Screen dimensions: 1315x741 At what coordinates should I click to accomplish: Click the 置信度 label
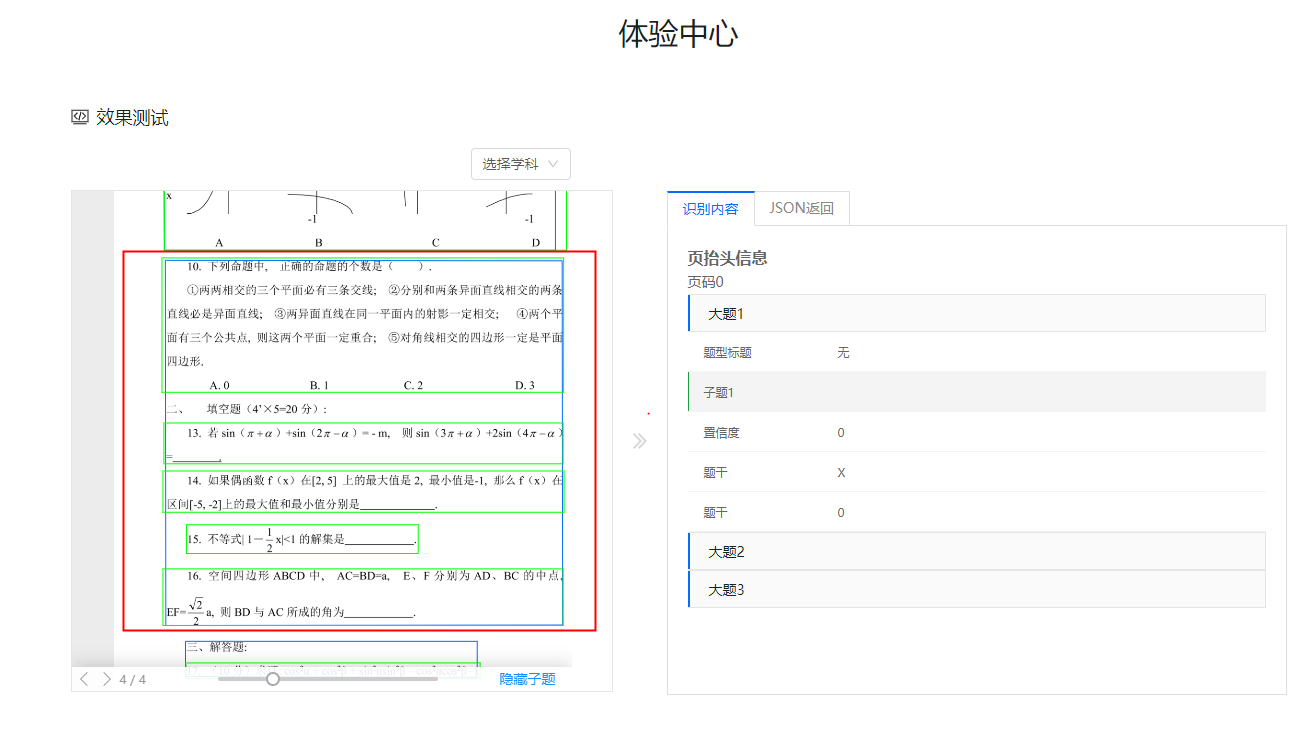click(x=721, y=432)
